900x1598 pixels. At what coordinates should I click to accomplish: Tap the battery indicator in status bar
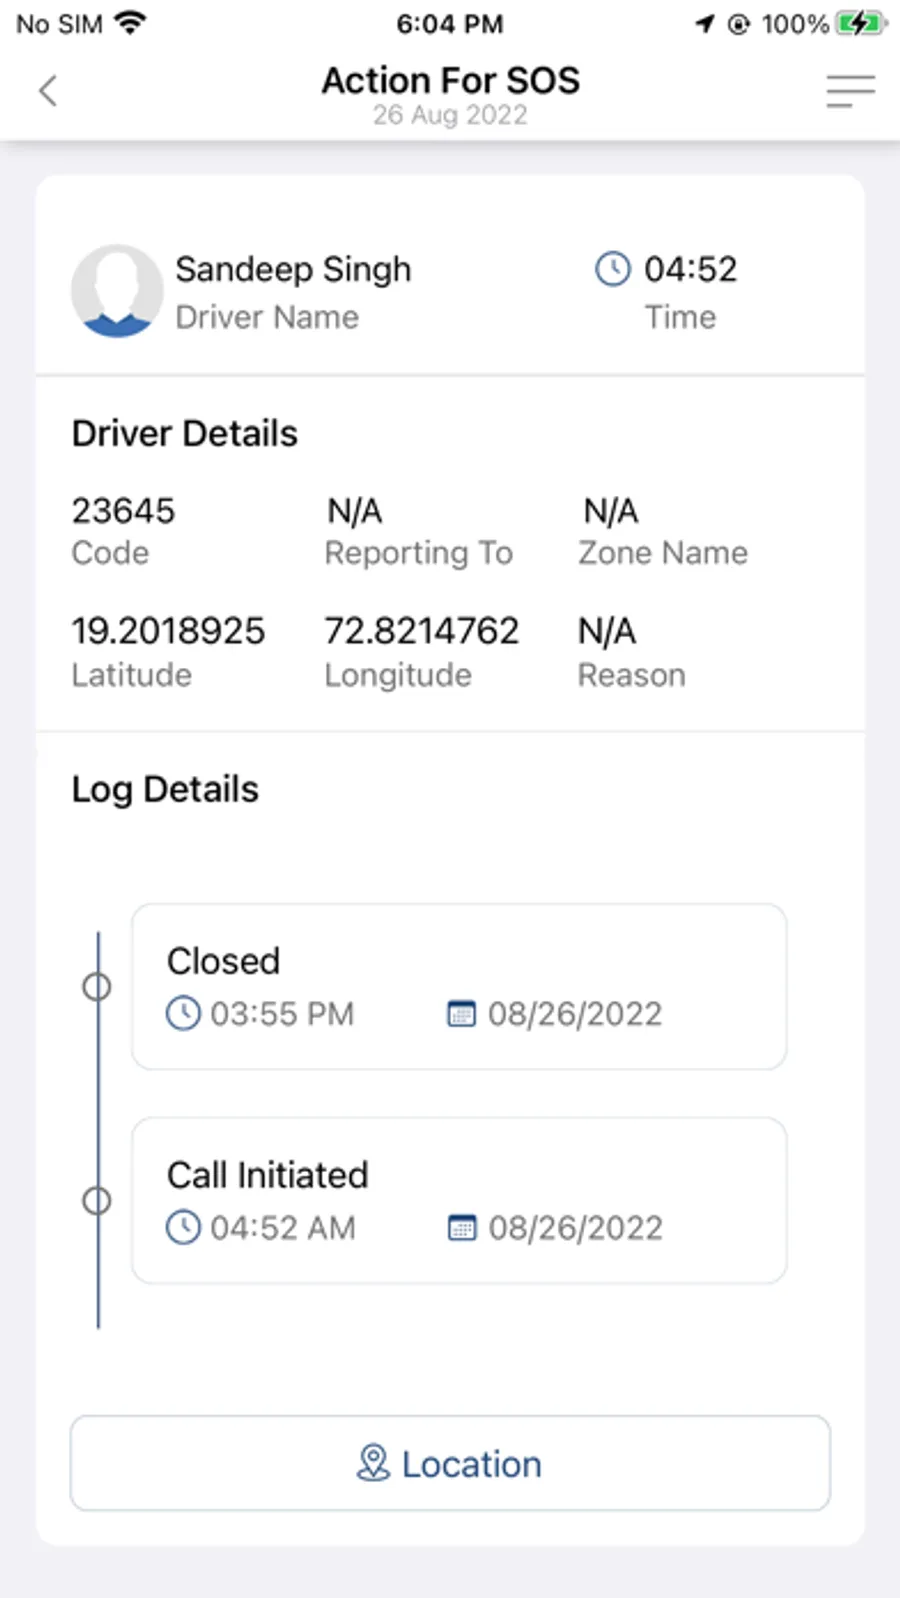[861, 23]
